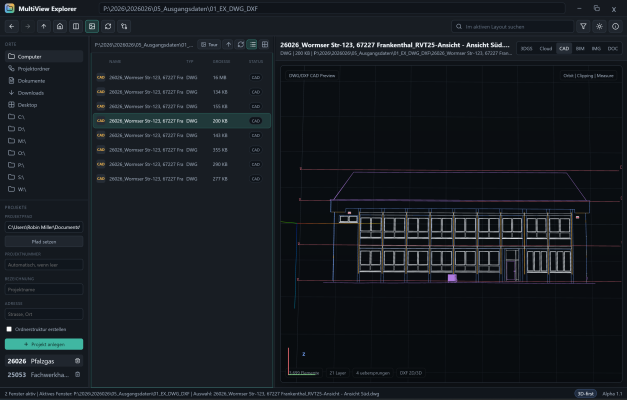Image resolution: width=627 pixels, height=400 pixels.
Task: Toggle the '3D-first' status bar pill
Action: click(585, 394)
